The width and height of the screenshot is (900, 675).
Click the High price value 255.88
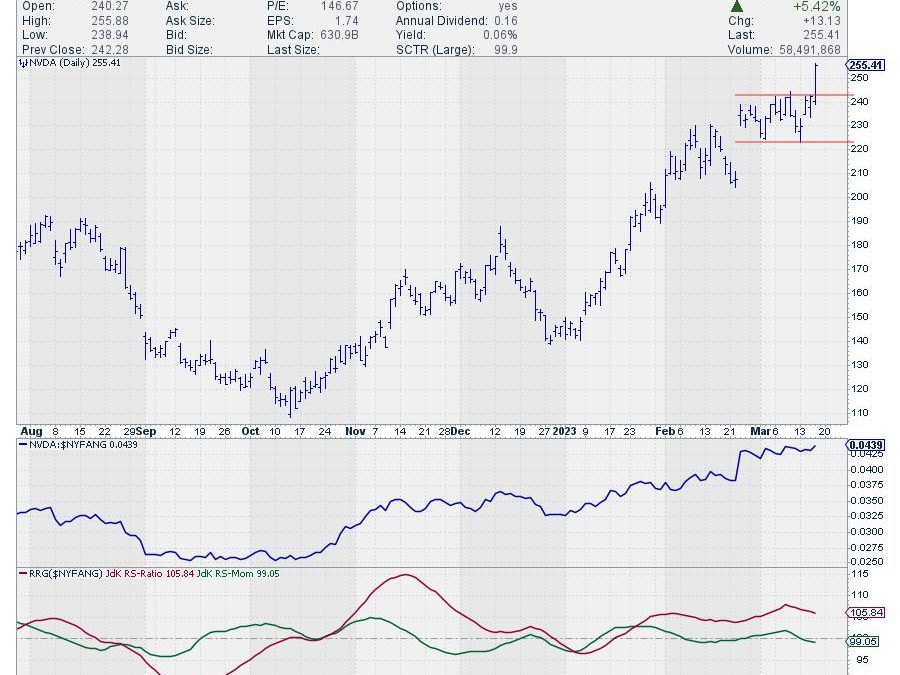point(110,21)
